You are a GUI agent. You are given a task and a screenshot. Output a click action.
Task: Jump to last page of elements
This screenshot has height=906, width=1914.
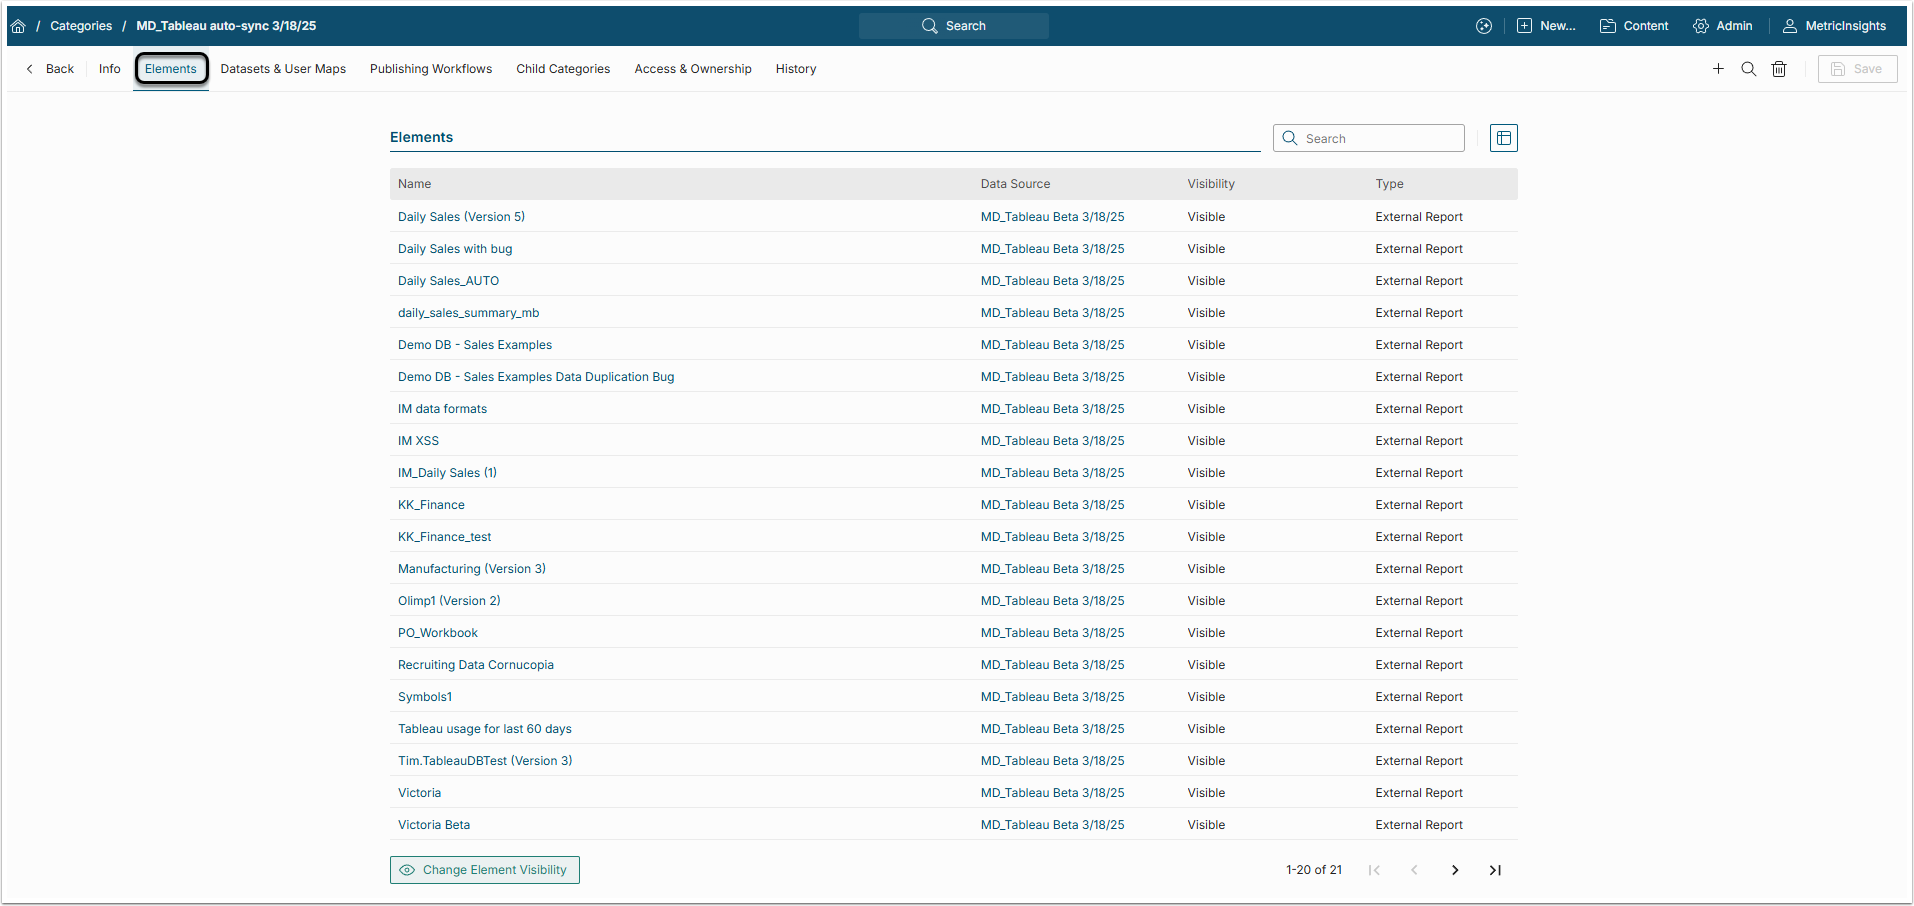click(1495, 870)
